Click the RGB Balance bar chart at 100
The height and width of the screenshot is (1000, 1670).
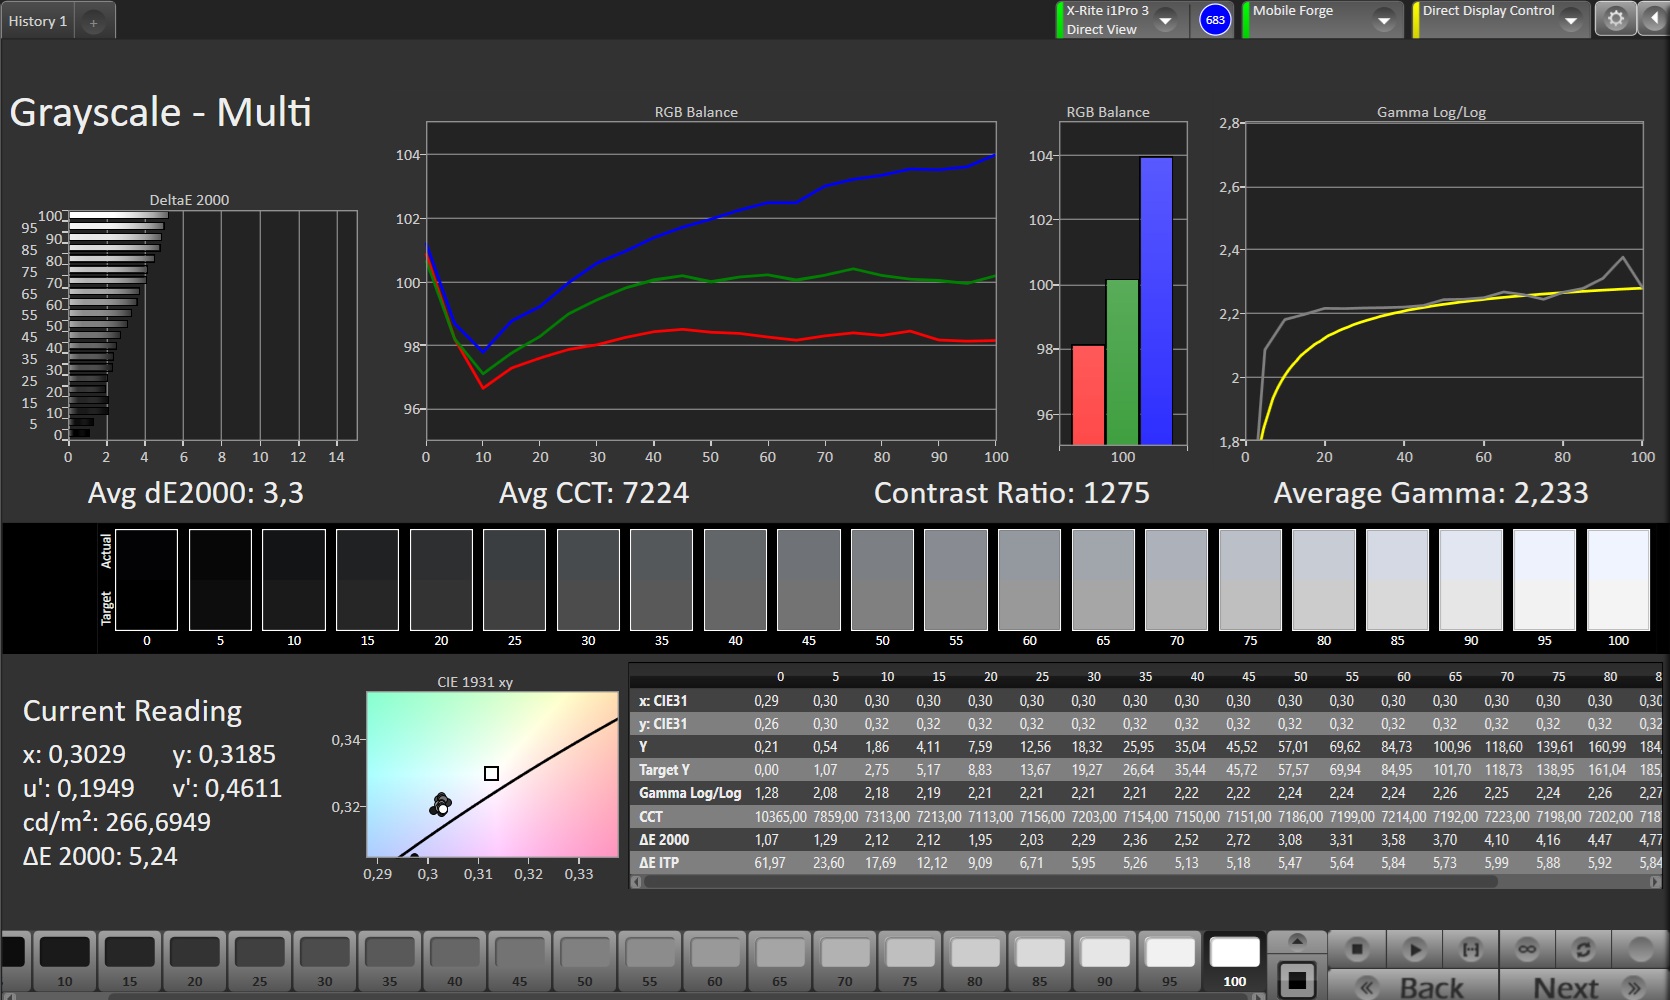click(x=1123, y=284)
